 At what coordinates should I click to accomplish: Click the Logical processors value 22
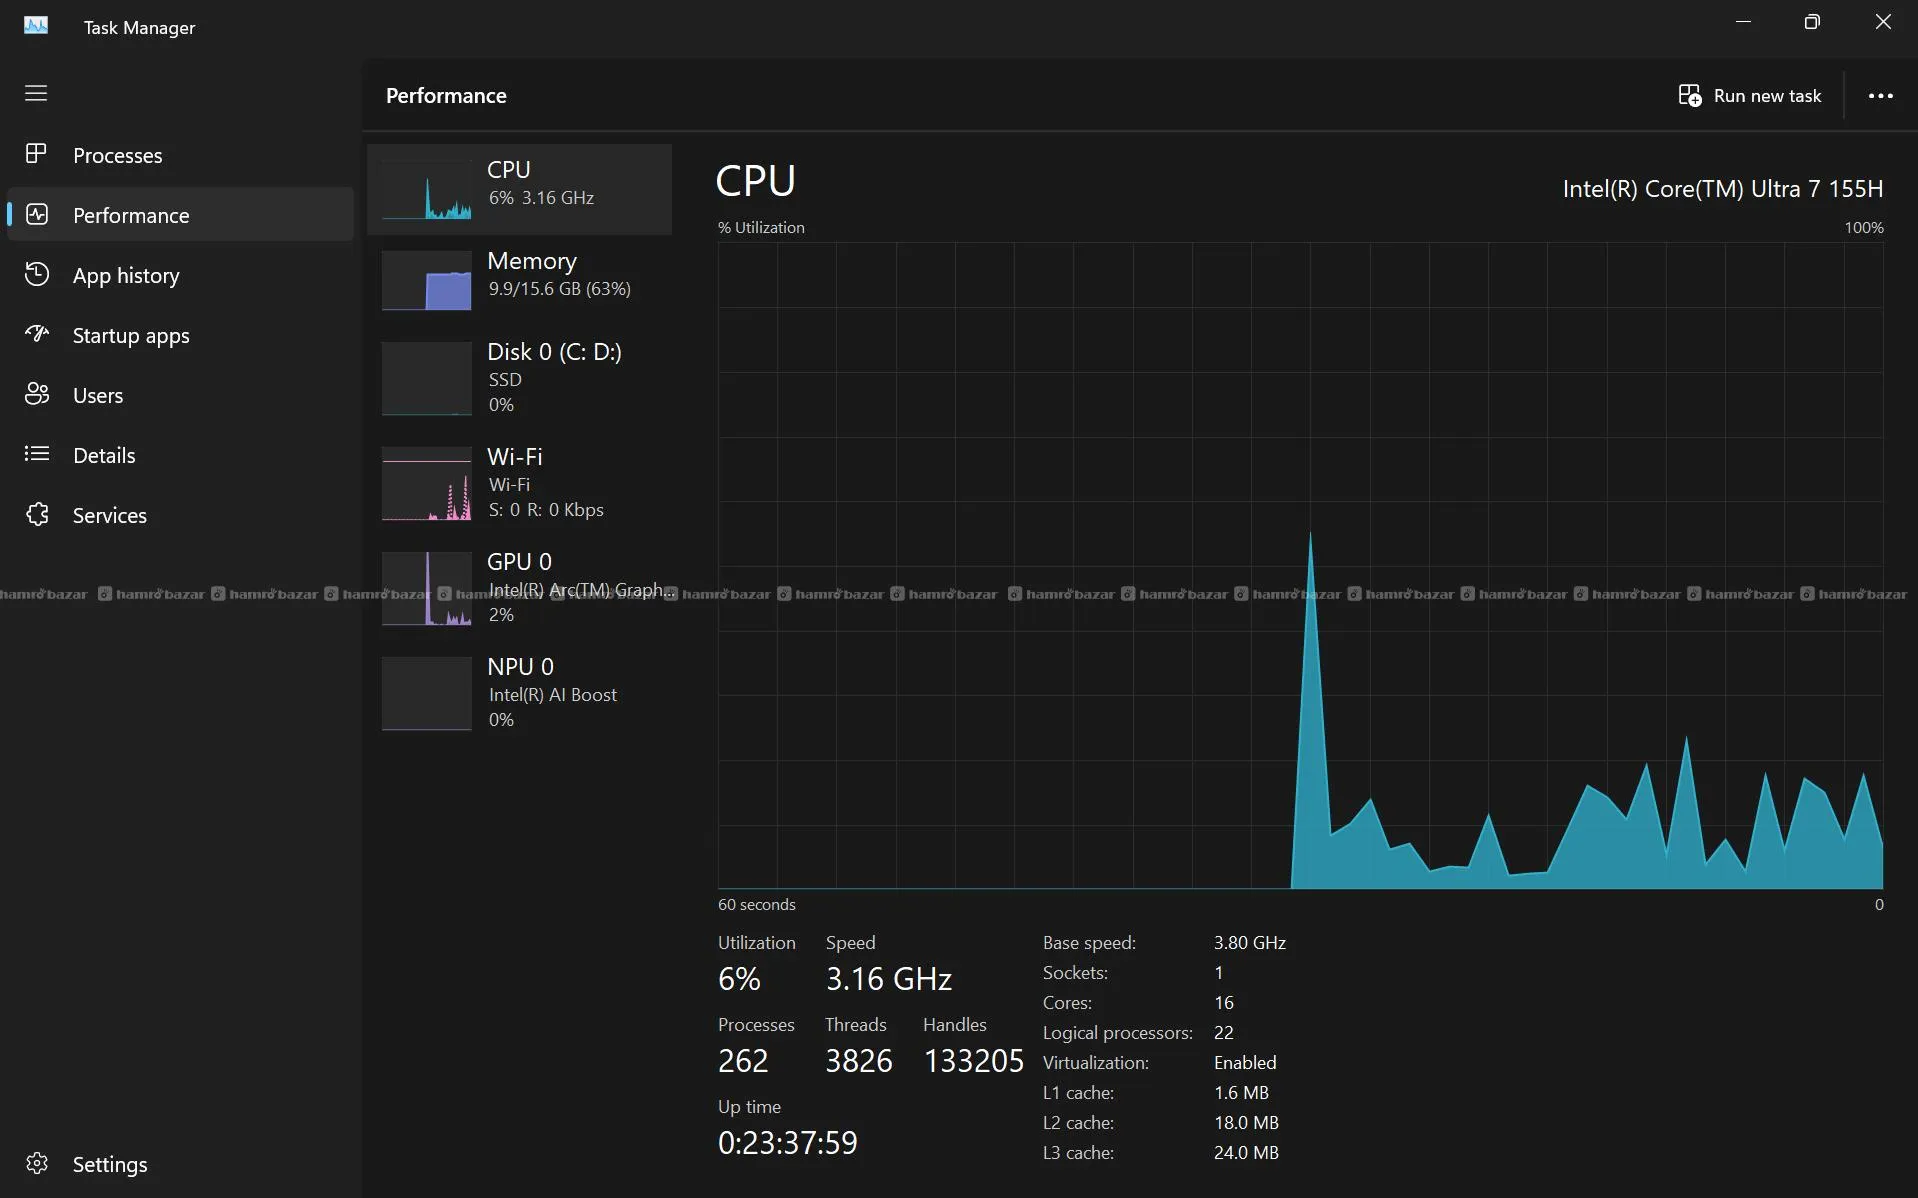pos(1224,1033)
